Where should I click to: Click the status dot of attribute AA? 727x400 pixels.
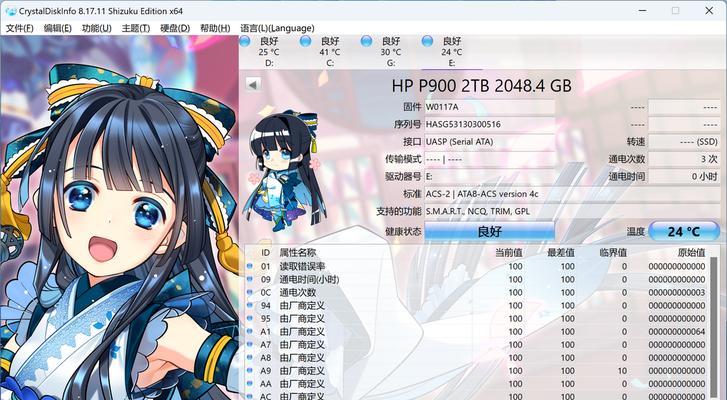[249, 384]
